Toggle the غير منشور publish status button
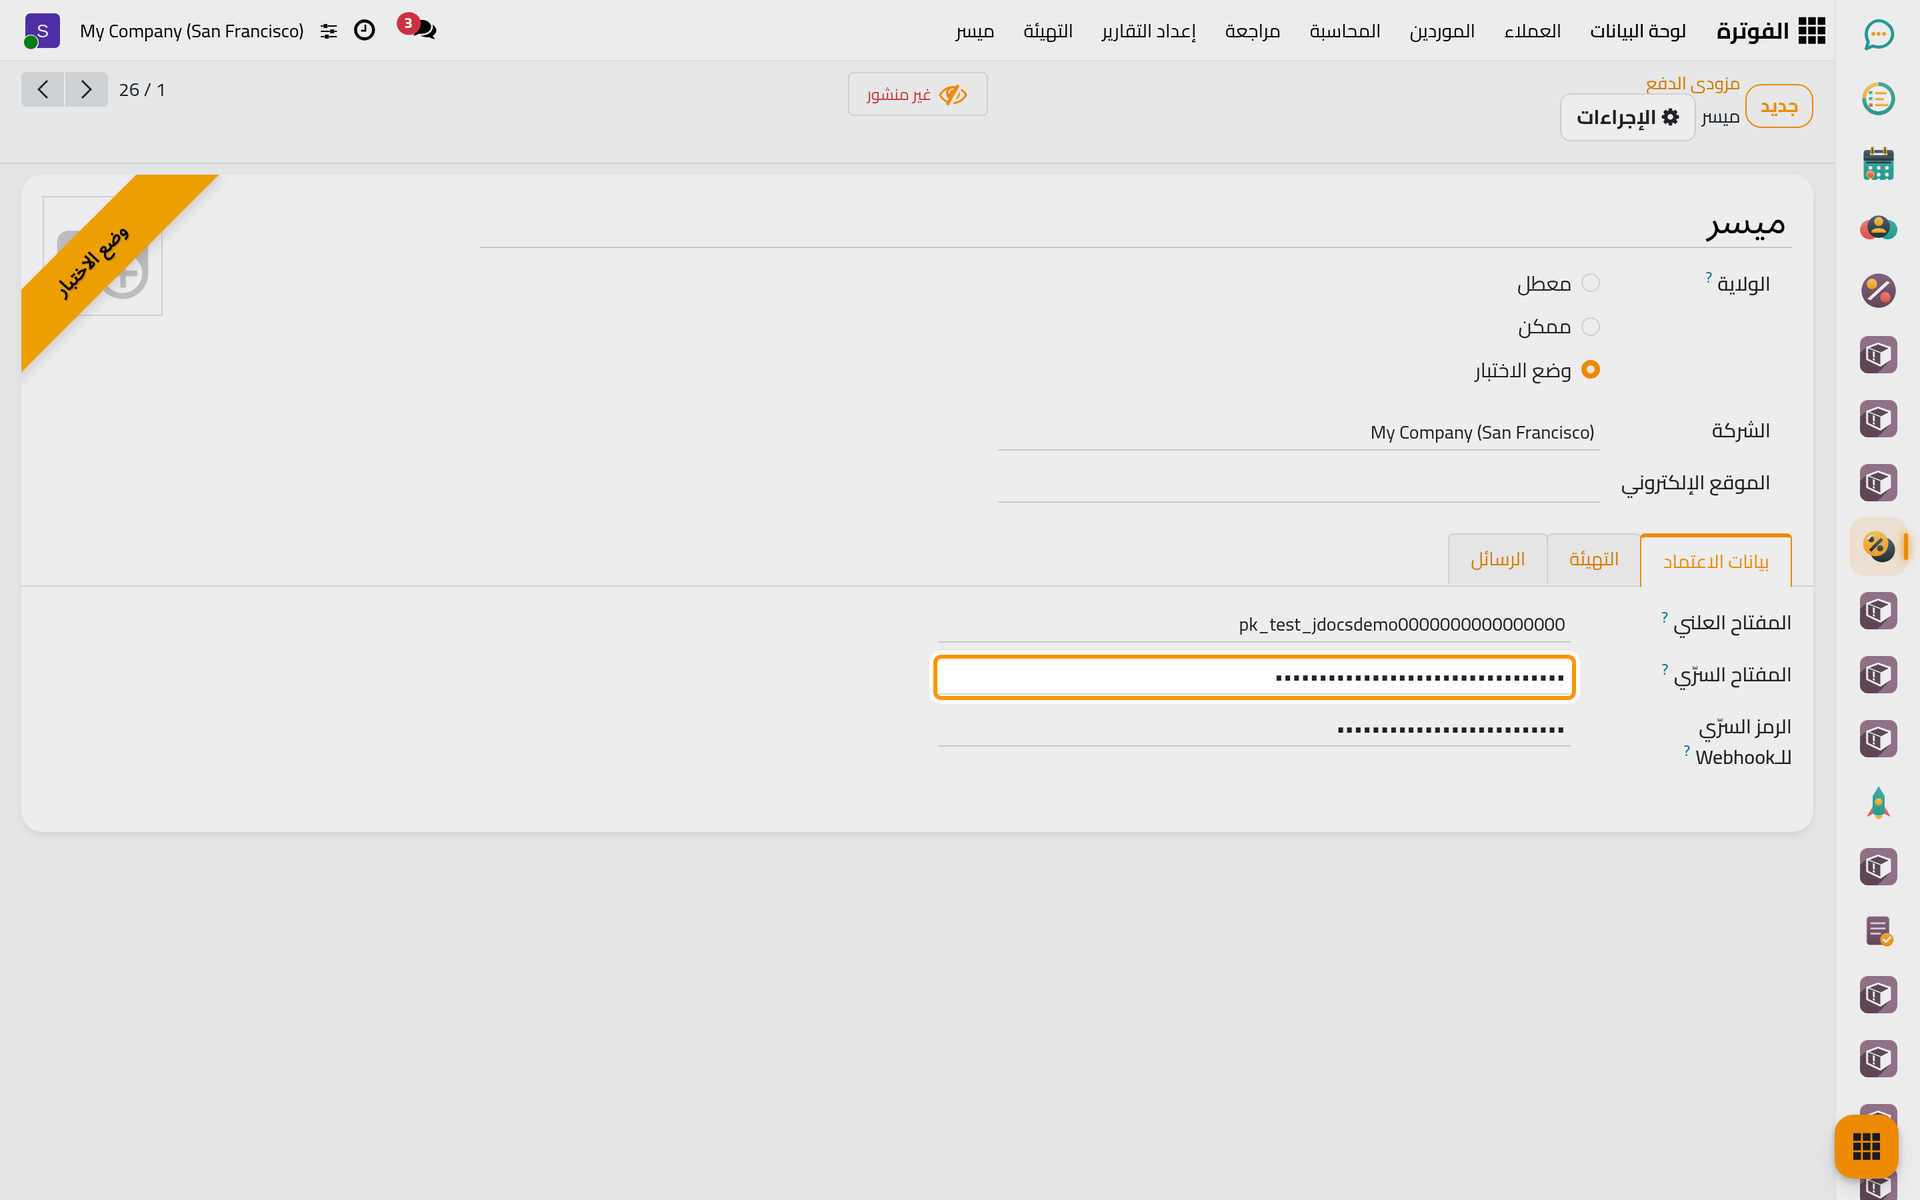 [x=917, y=94]
